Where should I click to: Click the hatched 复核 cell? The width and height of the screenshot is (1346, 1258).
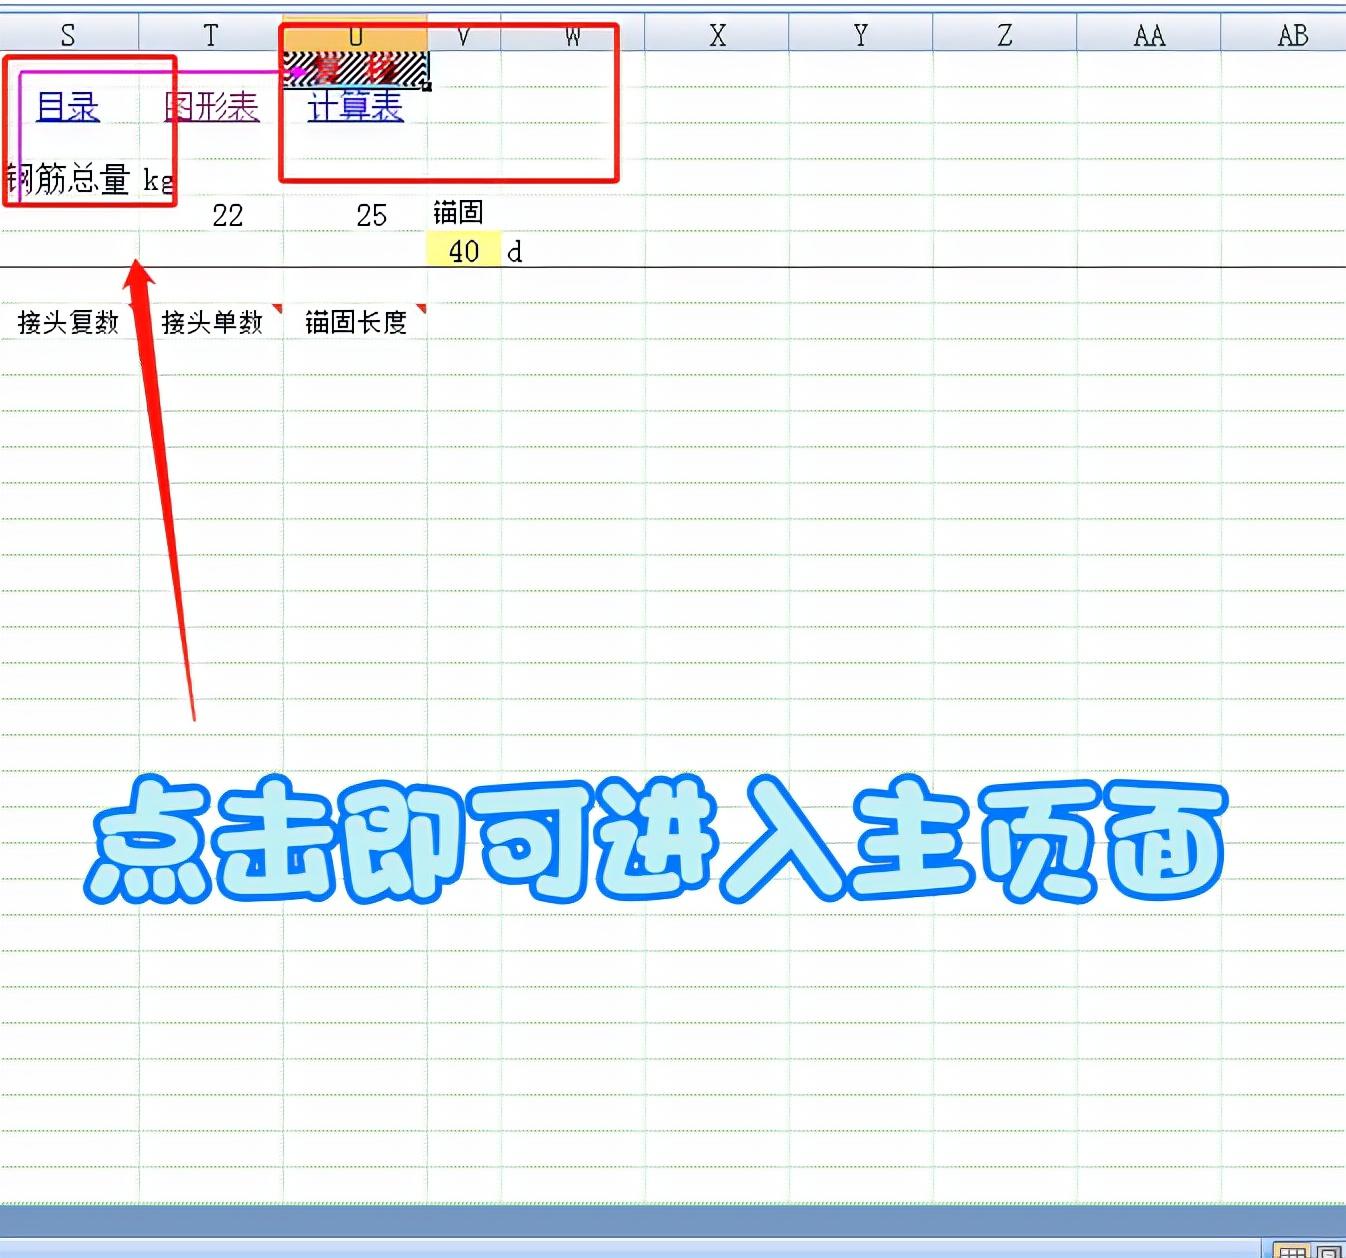click(355, 70)
